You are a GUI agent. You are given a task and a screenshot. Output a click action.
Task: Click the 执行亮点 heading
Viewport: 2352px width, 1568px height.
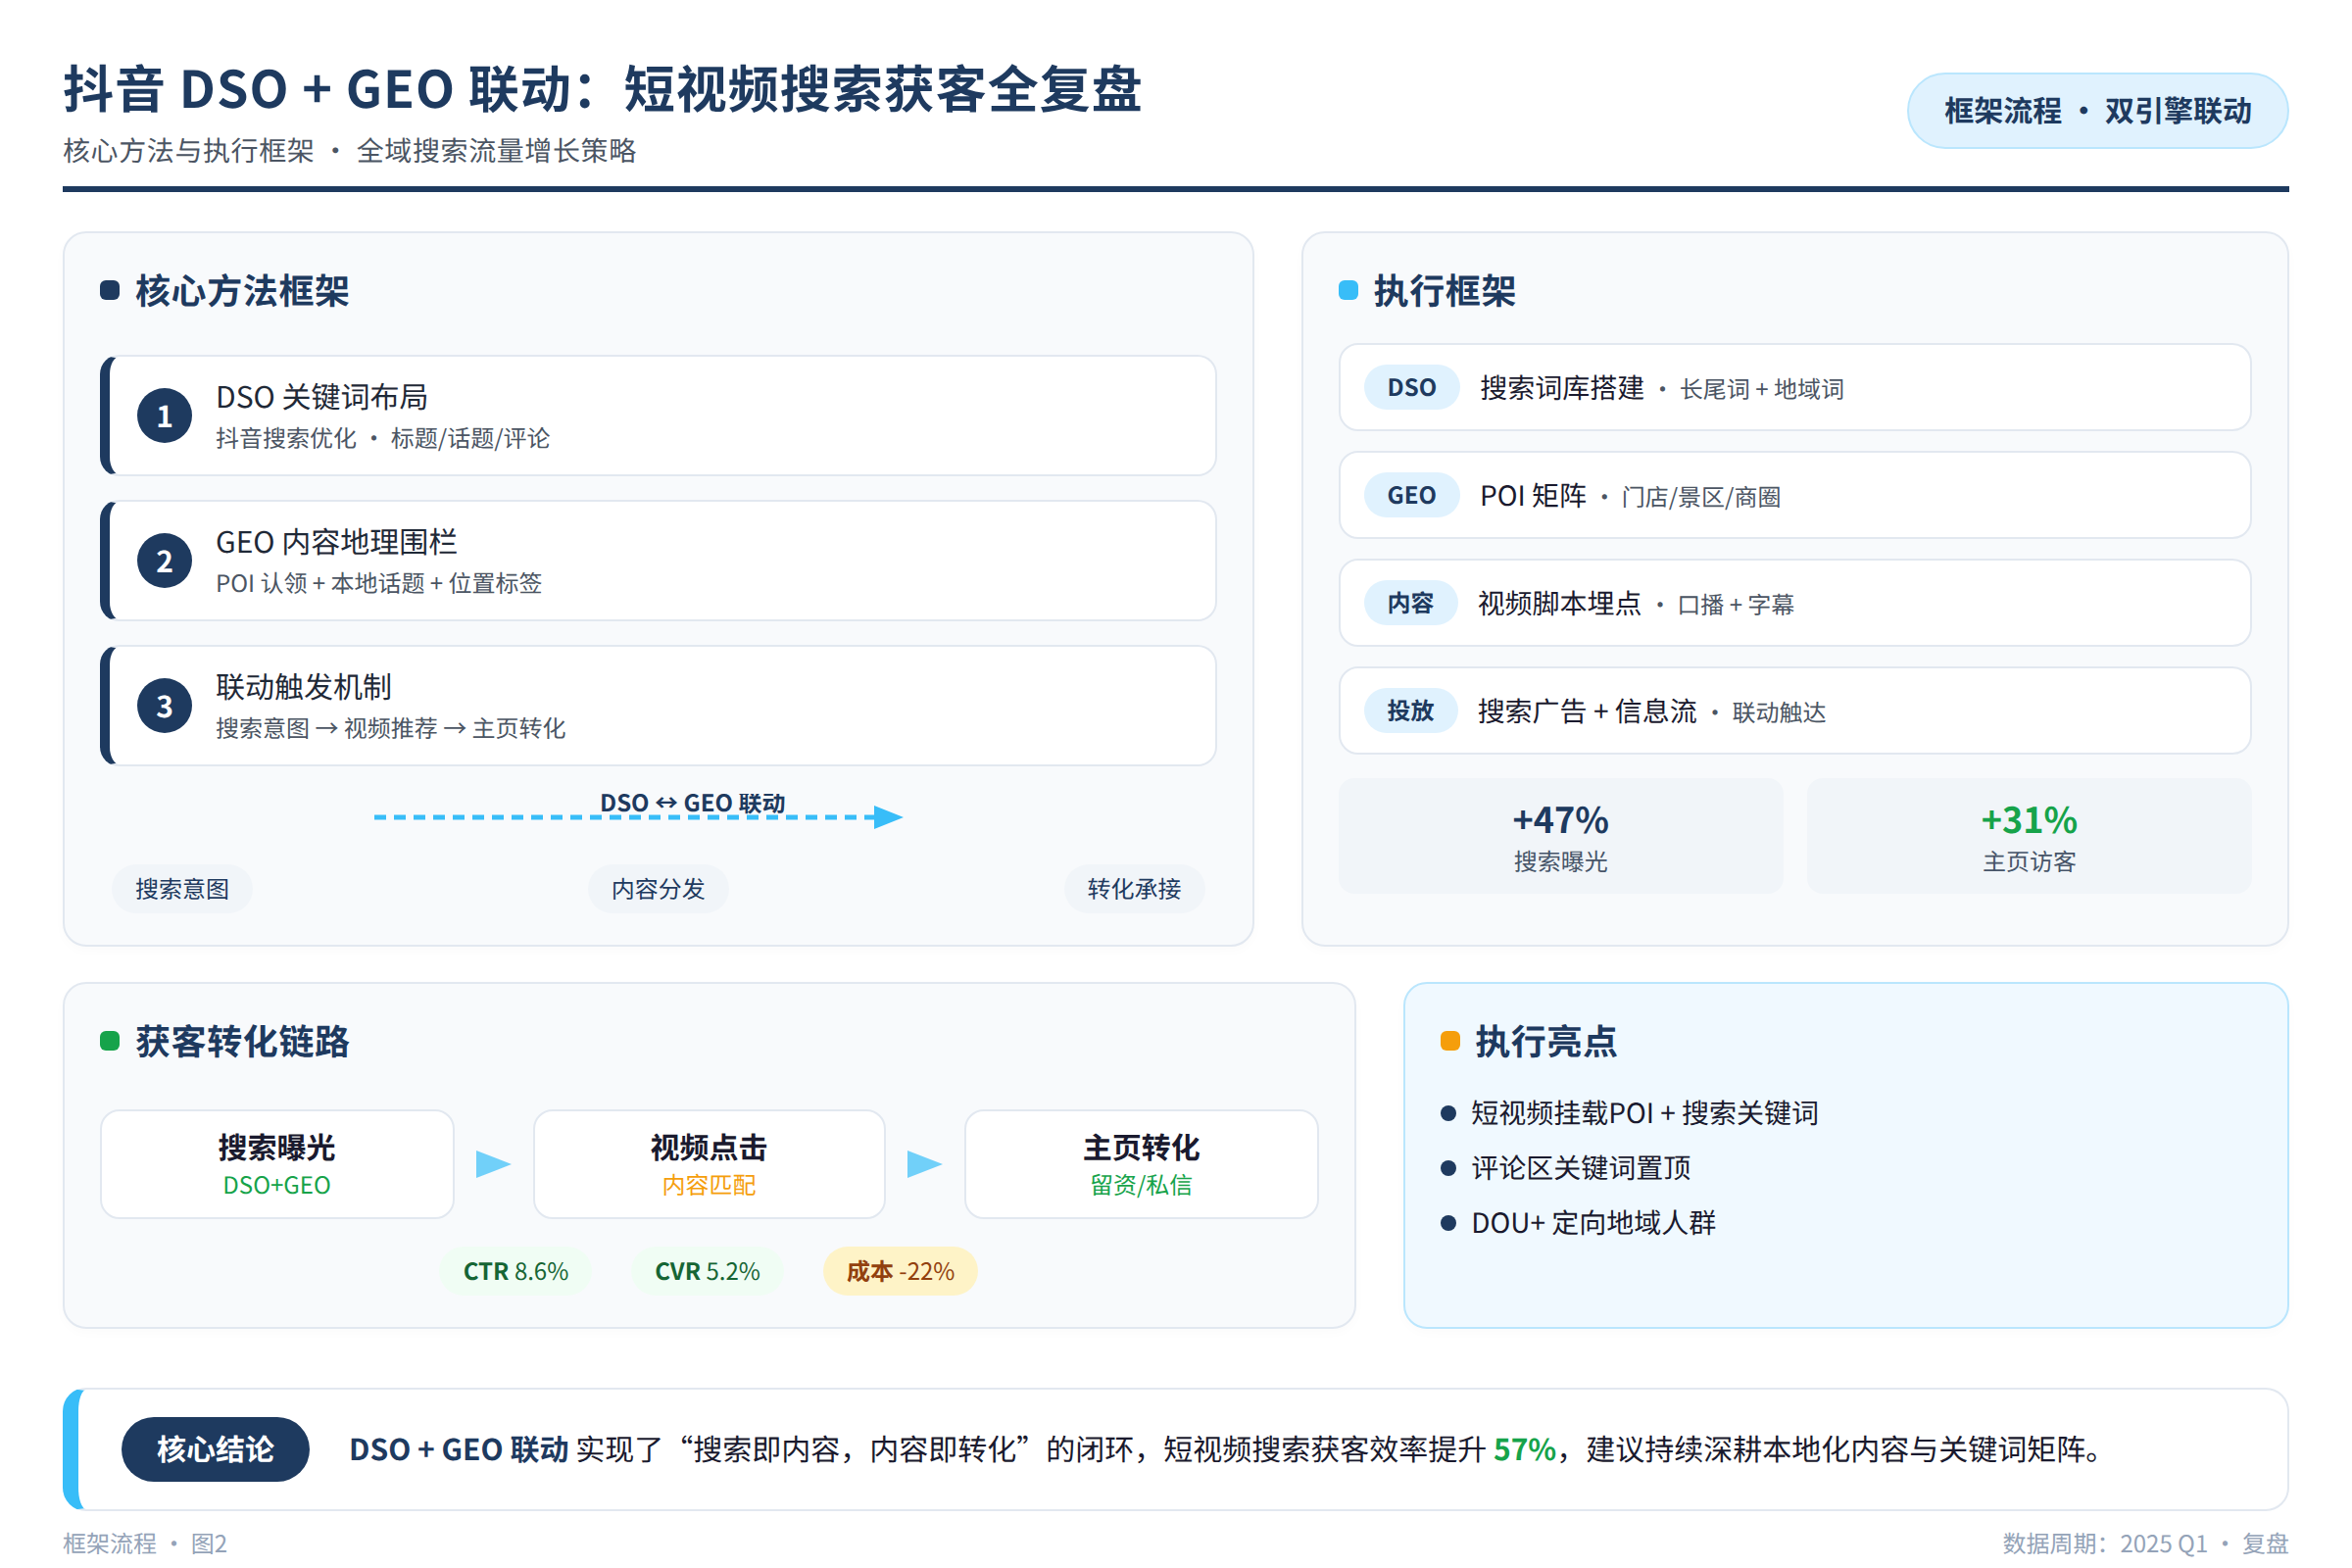pos(1546,1041)
